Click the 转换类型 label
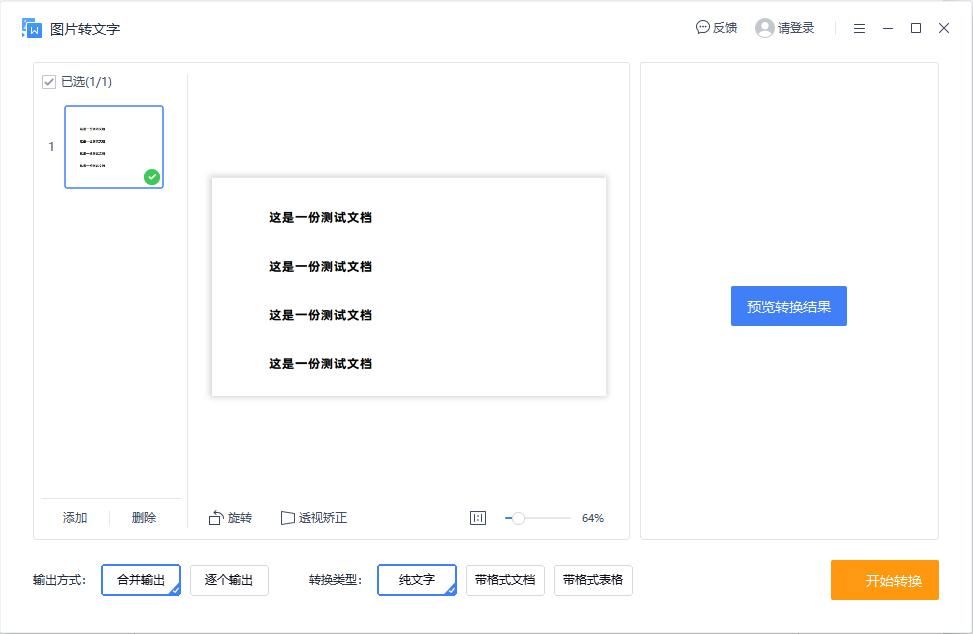 point(336,580)
